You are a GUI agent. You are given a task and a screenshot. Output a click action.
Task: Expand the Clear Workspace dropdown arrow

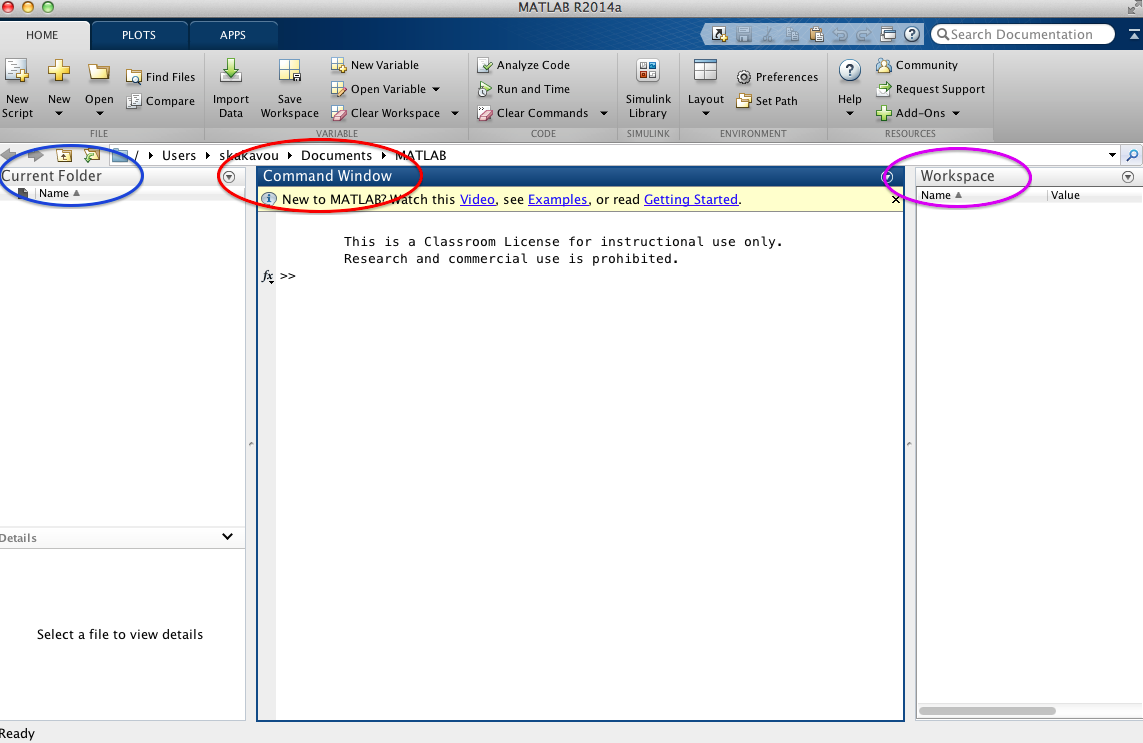[455, 113]
